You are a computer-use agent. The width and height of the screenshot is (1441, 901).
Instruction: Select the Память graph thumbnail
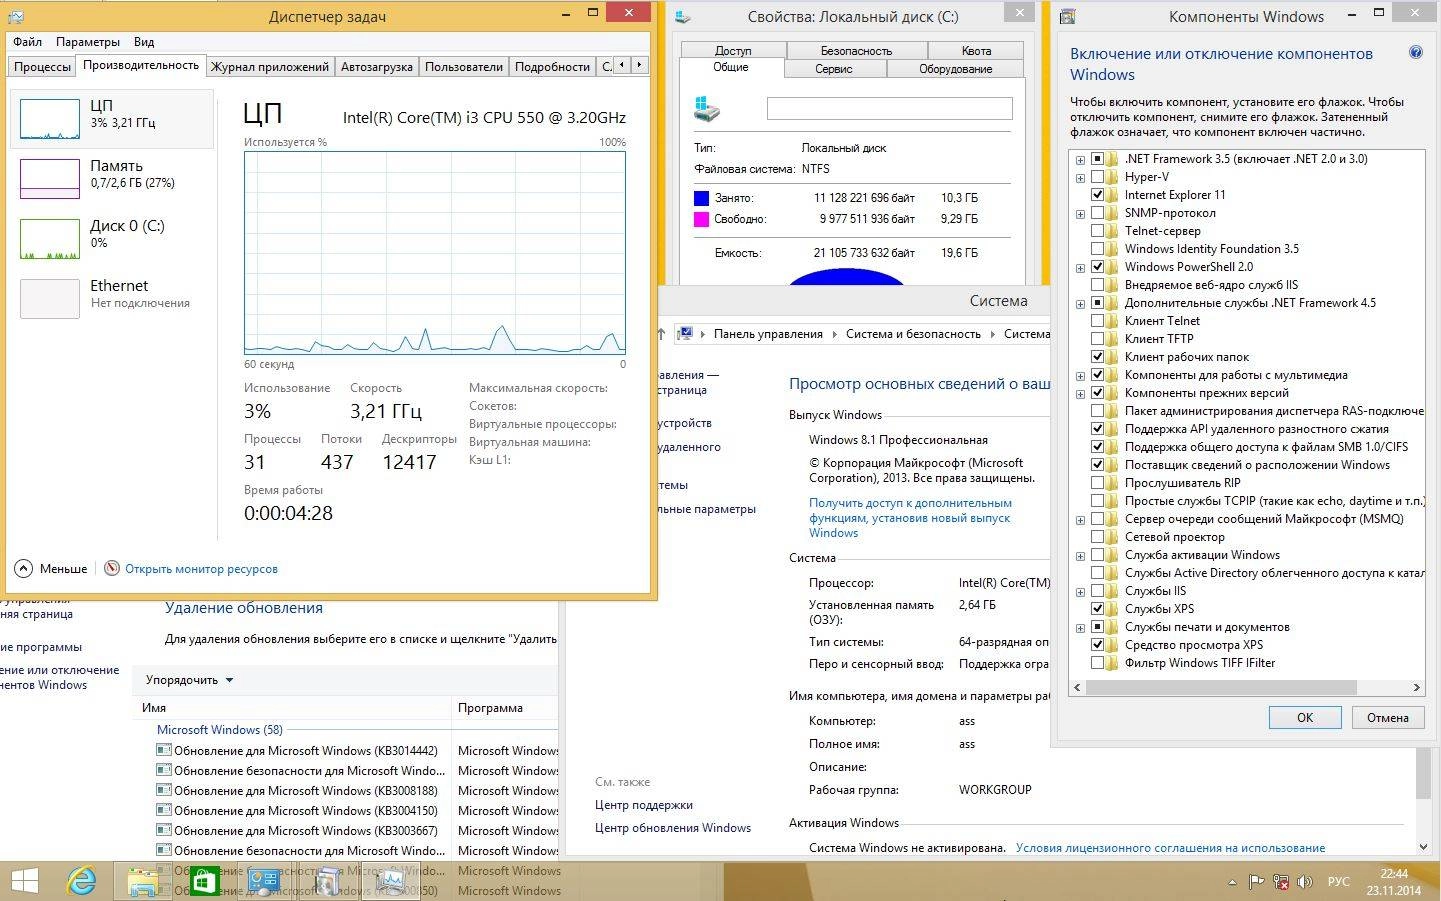point(50,179)
